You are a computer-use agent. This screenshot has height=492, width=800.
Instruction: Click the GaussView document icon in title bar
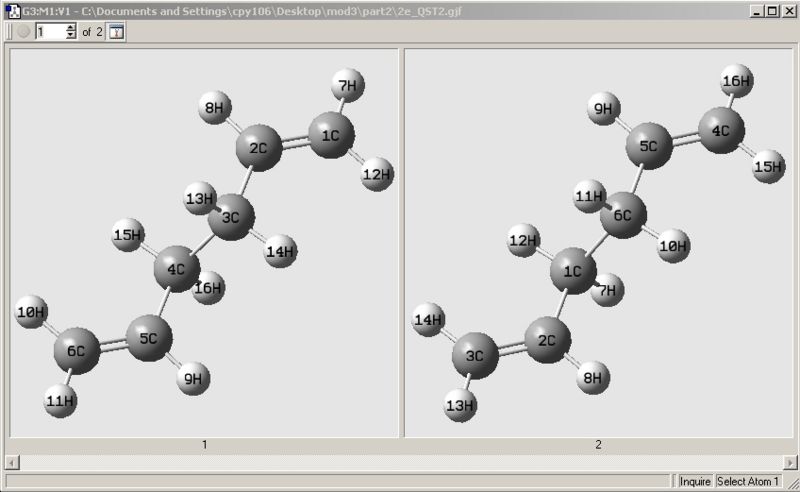pos(12,11)
